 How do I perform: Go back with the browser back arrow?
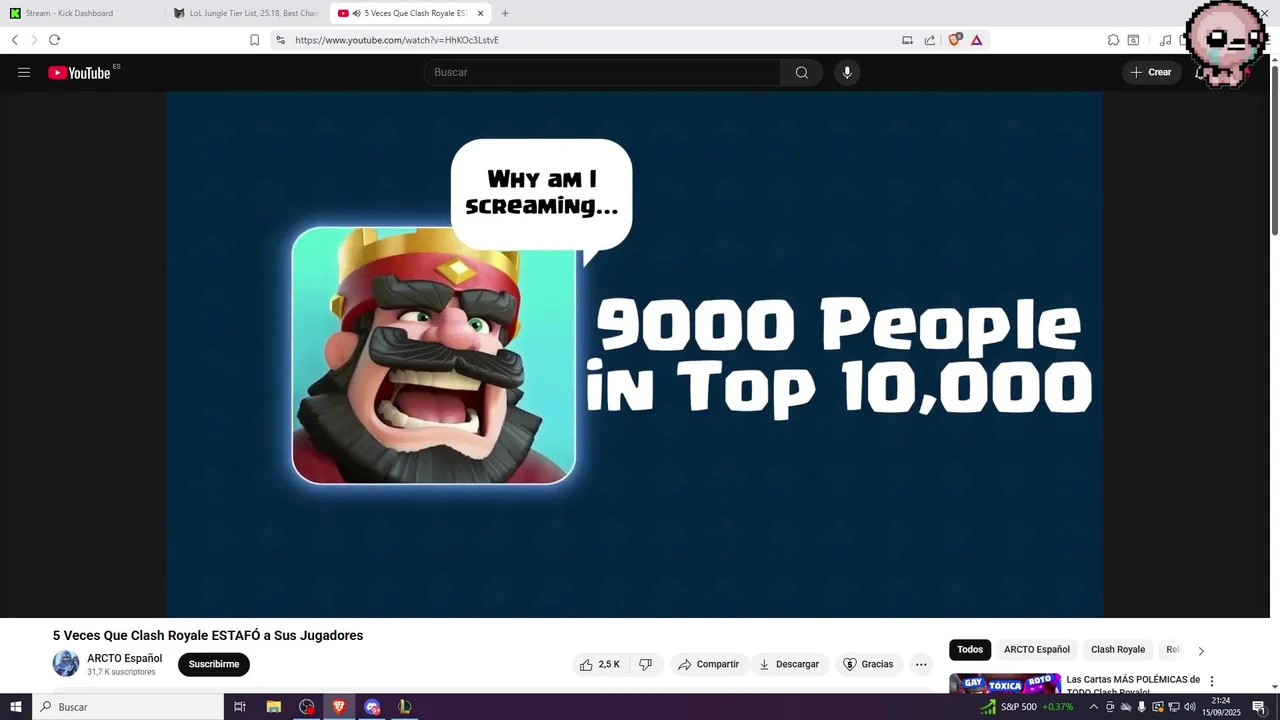pos(15,40)
